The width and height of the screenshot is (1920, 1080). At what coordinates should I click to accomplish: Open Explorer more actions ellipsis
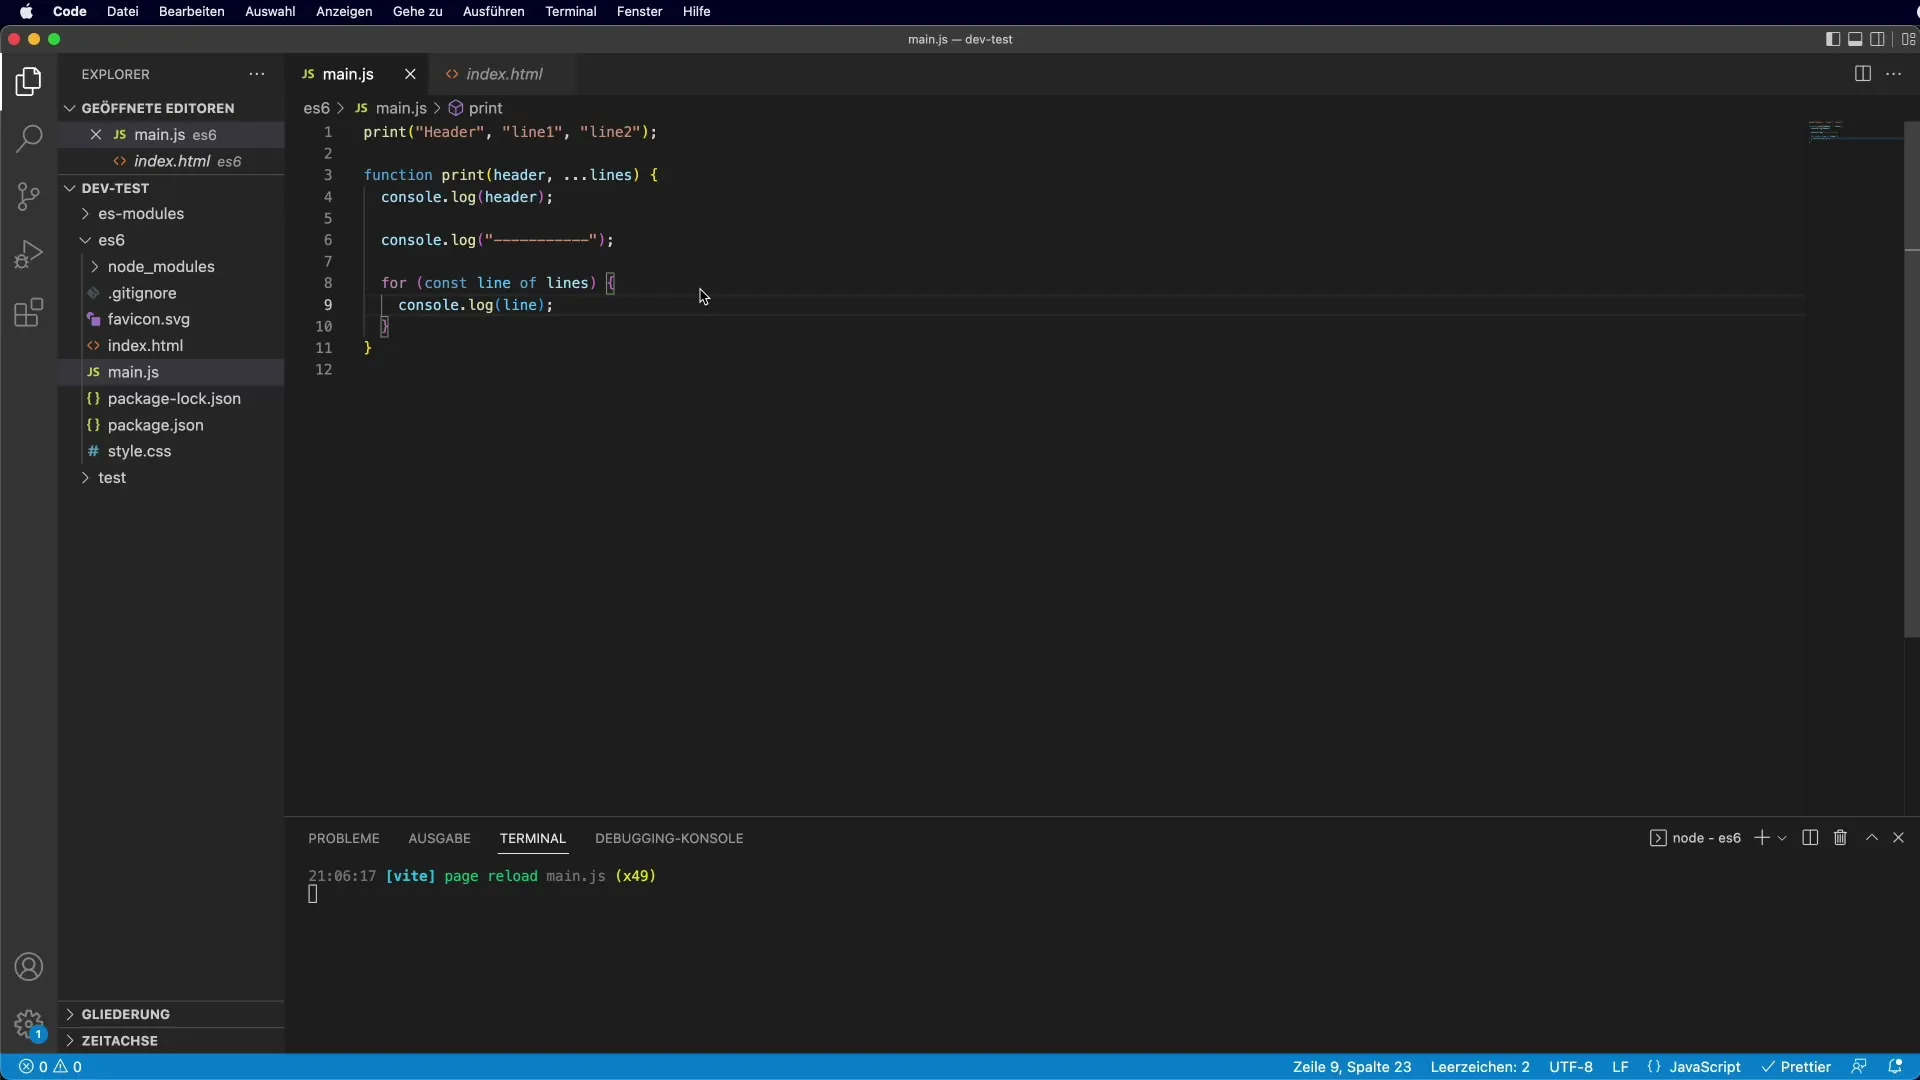257,74
